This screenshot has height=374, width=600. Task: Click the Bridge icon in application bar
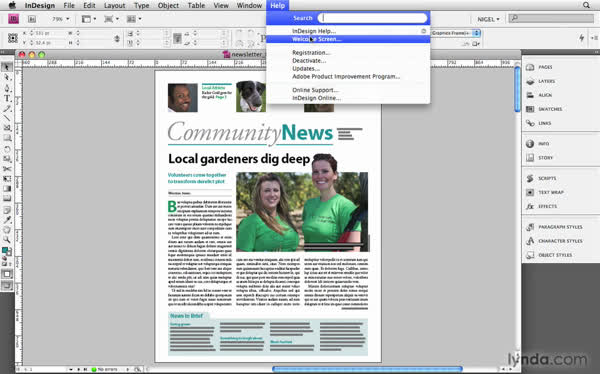[x=32, y=19]
